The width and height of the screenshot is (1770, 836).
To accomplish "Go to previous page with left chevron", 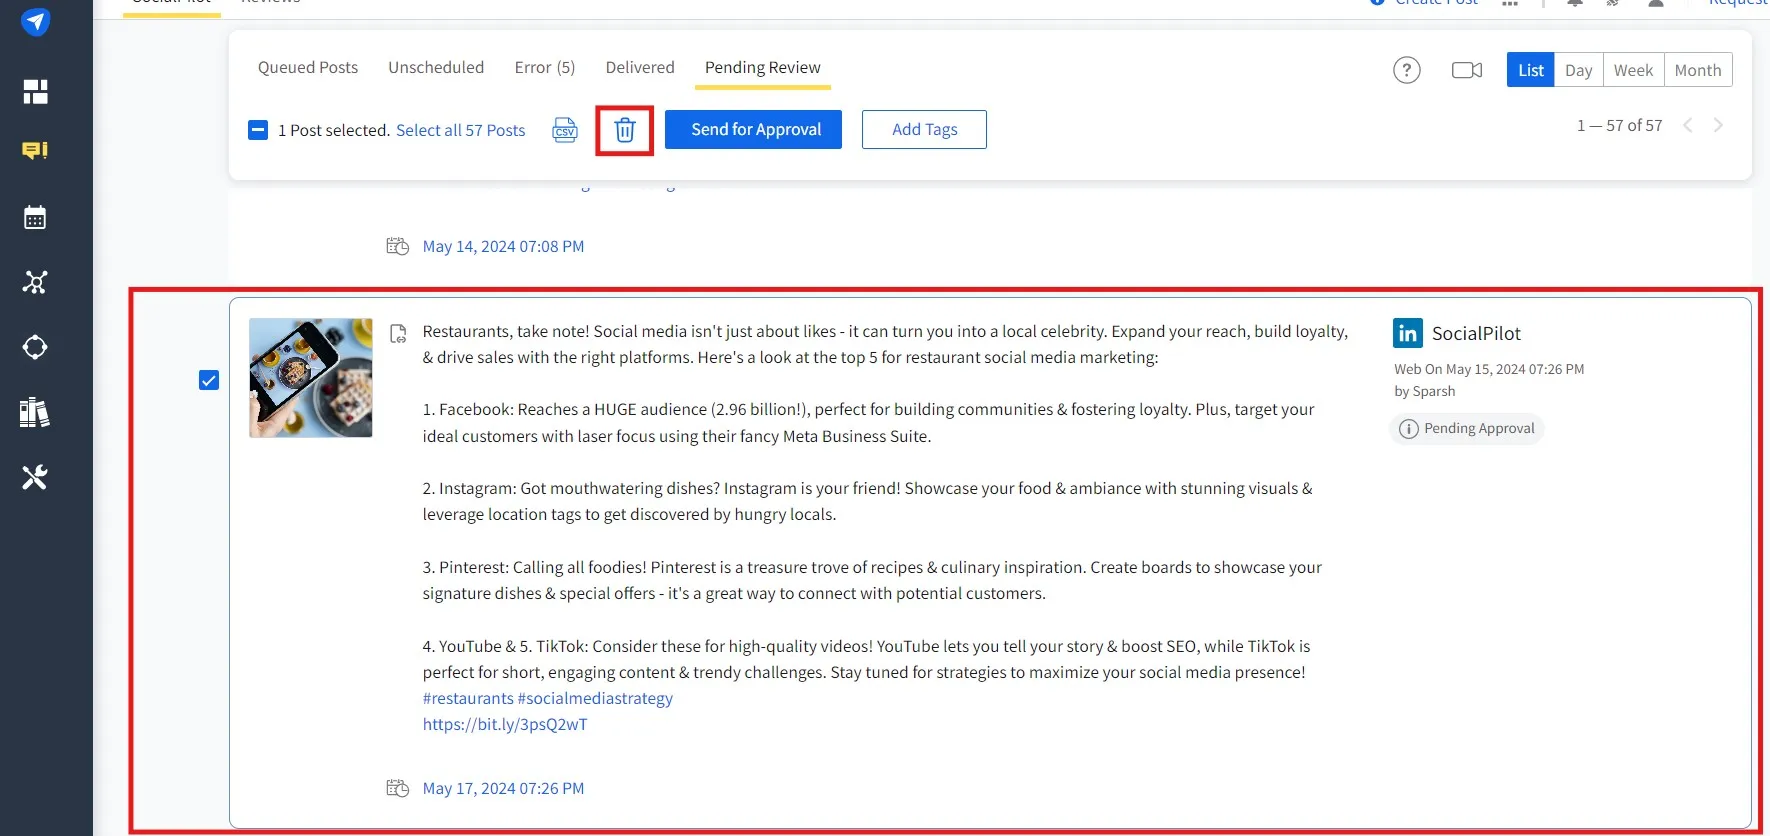I will pyautogui.click(x=1688, y=125).
